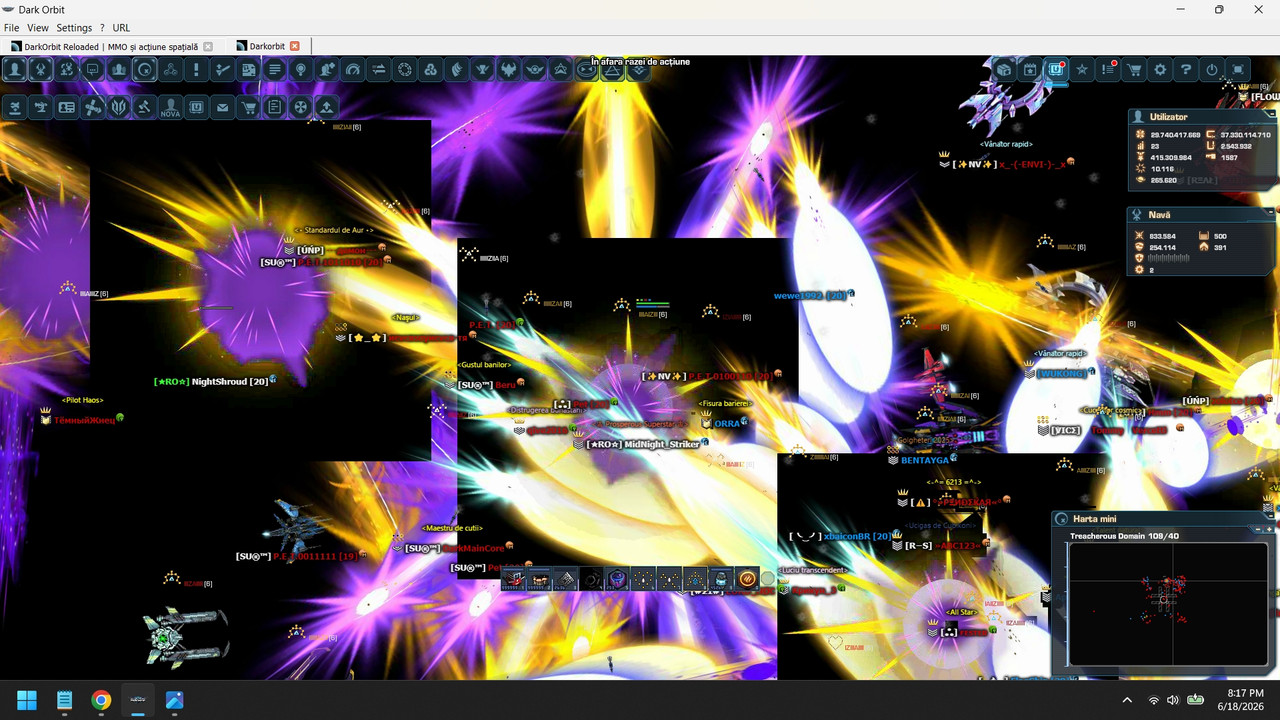
Task: Click the small round button ending action bar
Action: tap(768, 579)
